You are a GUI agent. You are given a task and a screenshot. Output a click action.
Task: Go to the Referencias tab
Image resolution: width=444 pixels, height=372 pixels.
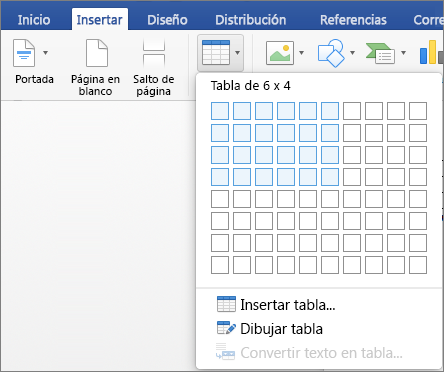pyautogui.click(x=353, y=20)
